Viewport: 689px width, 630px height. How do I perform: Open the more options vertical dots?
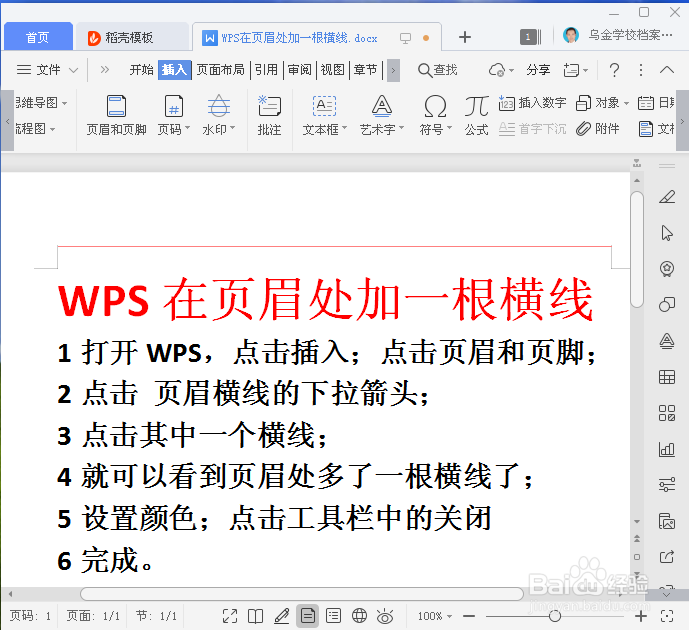641,70
